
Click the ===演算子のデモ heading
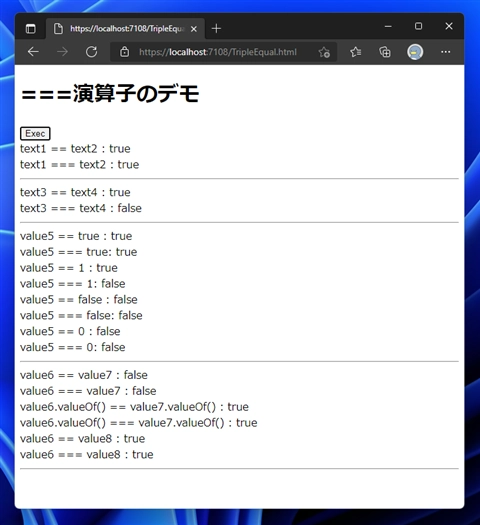110,93
